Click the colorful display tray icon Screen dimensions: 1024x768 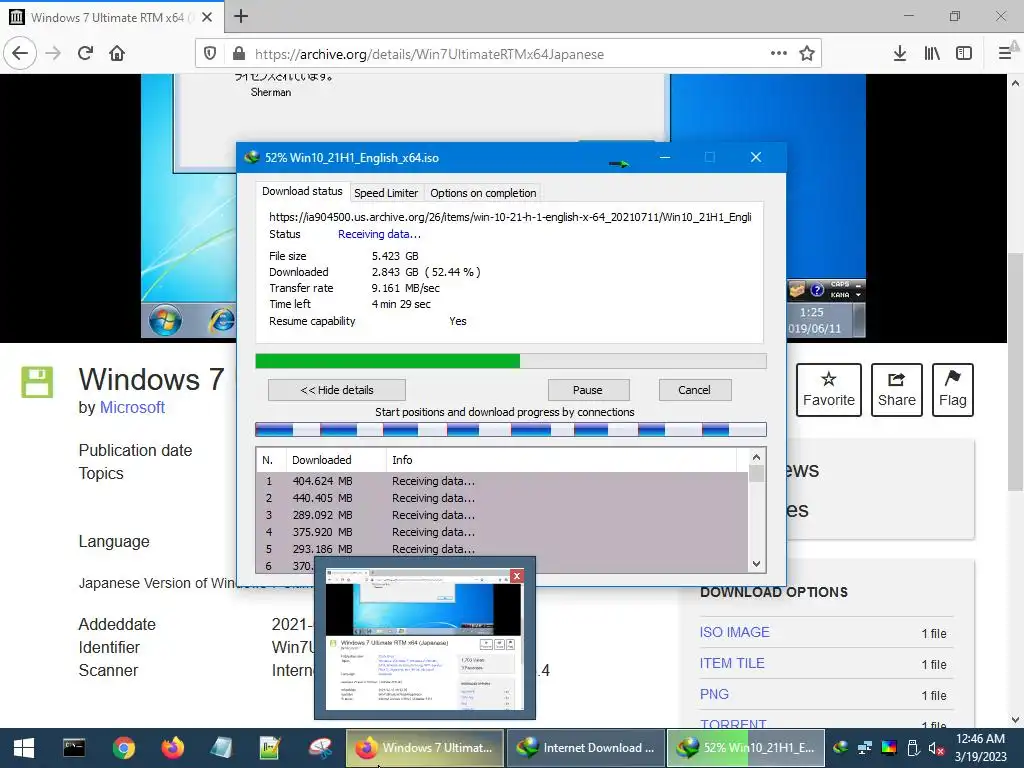pyautogui.click(x=889, y=748)
